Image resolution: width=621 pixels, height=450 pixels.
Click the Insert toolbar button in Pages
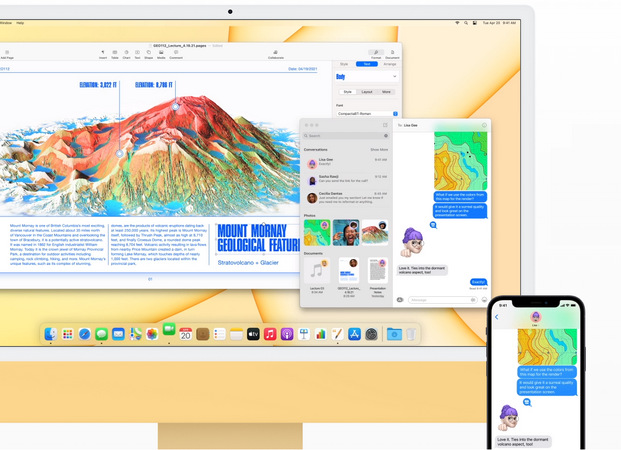[103, 55]
